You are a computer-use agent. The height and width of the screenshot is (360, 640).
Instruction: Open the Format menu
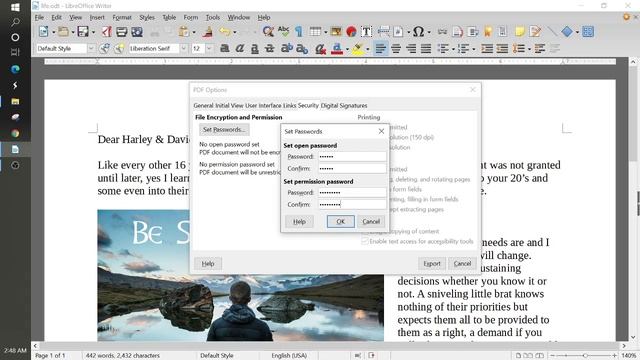122,17
